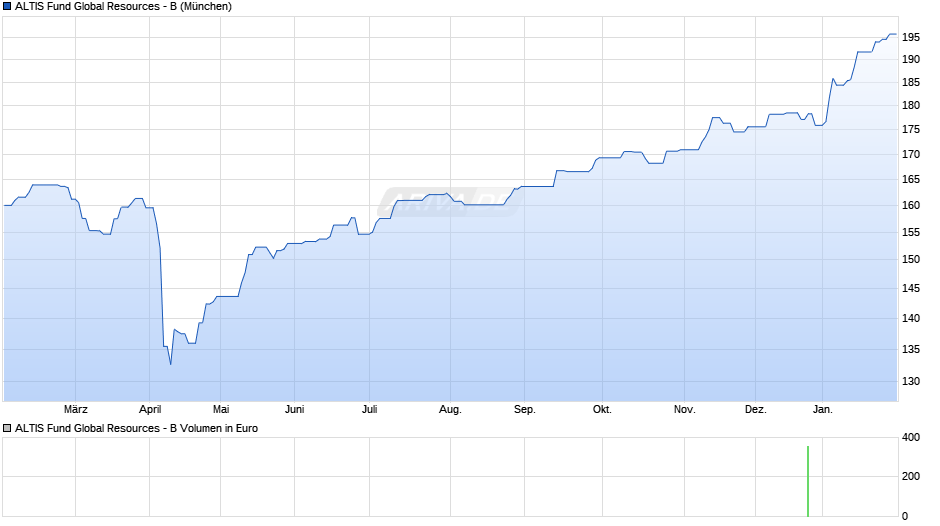This screenshot has height=526, width=940.
Task: Click the 180 price axis value
Action: (911, 106)
